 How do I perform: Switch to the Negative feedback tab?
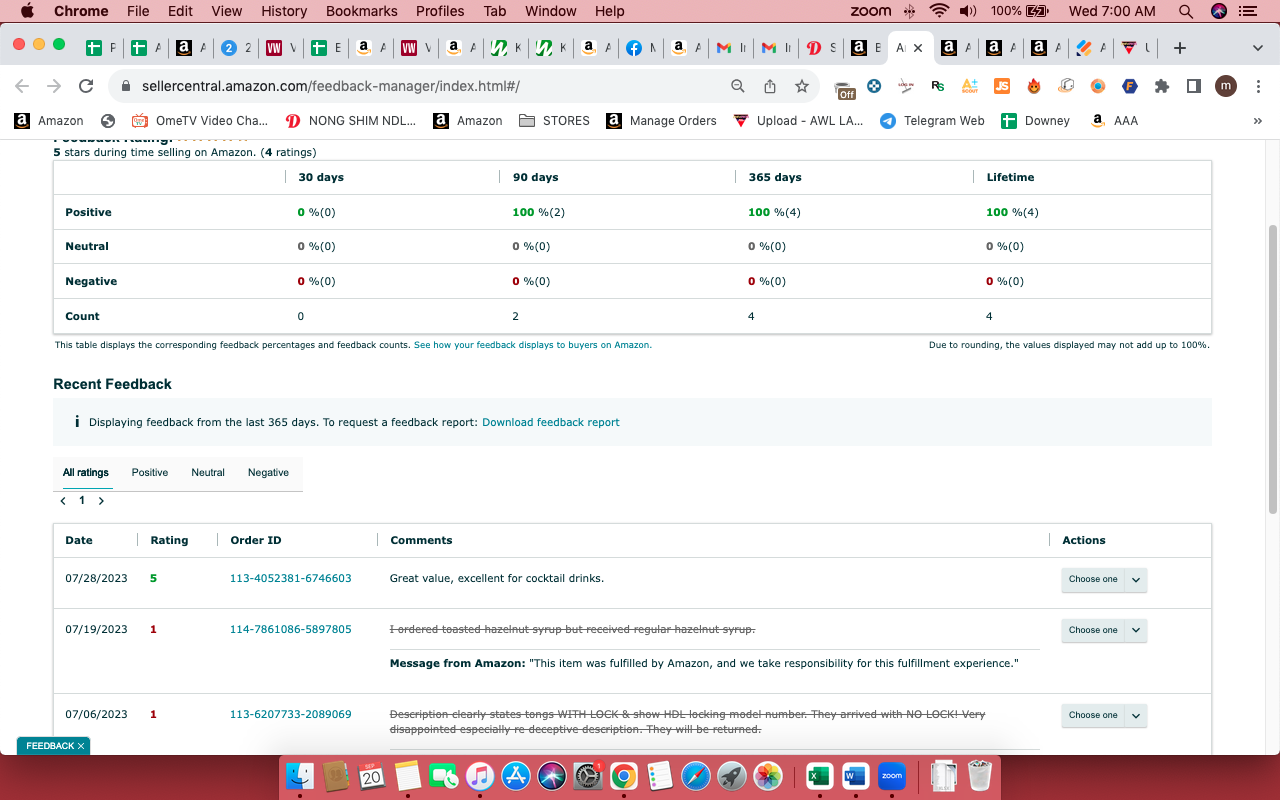(268, 473)
